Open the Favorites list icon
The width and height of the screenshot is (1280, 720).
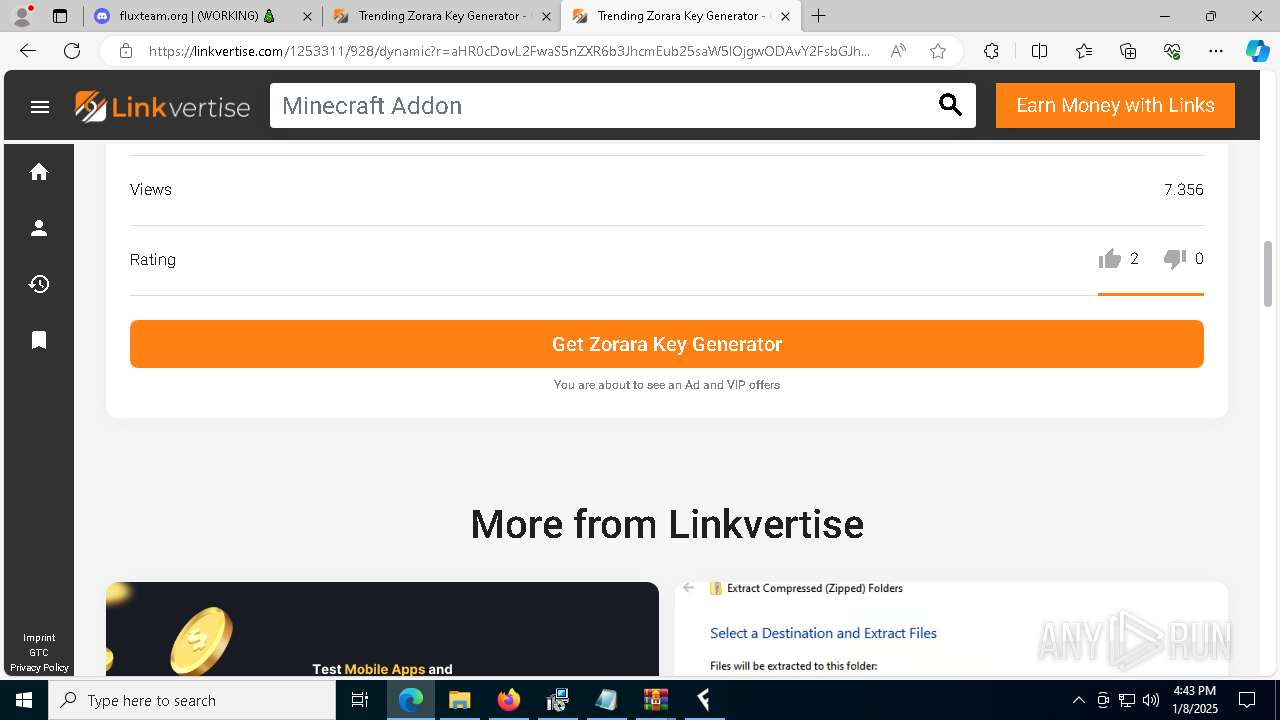pyautogui.click(x=1084, y=51)
